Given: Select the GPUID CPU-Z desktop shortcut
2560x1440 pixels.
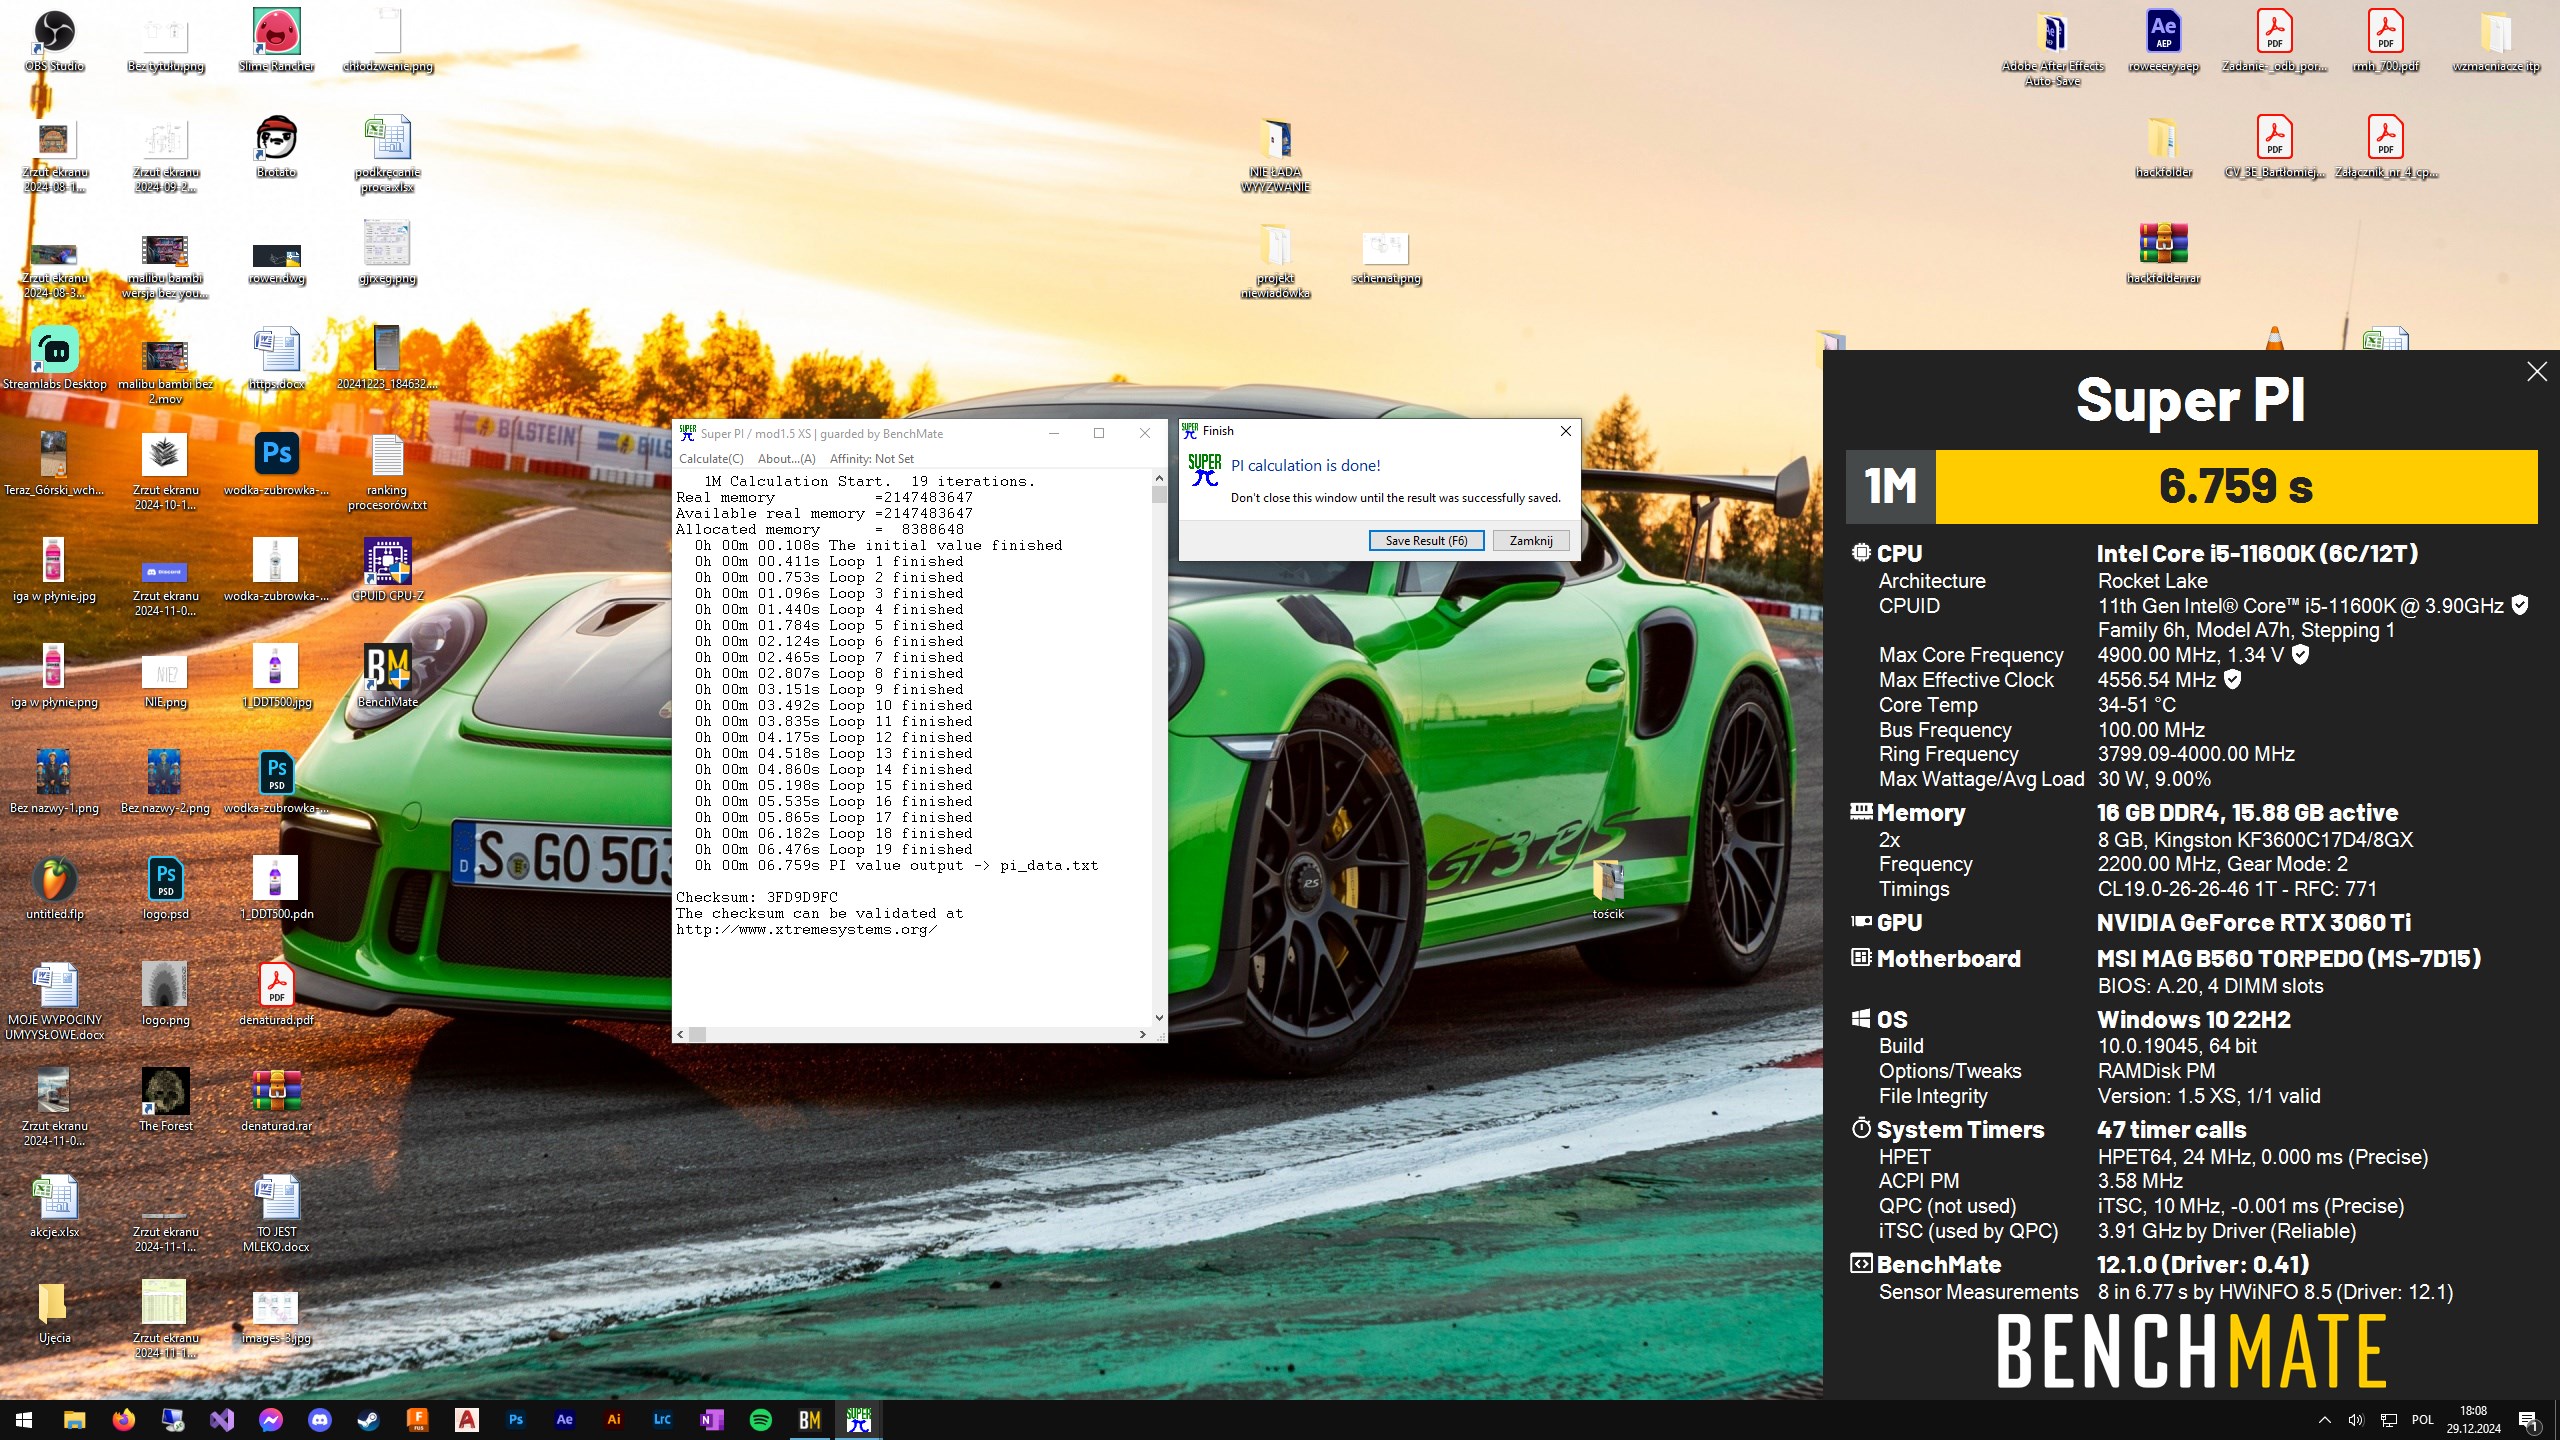Looking at the screenshot, I should (x=388, y=570).
